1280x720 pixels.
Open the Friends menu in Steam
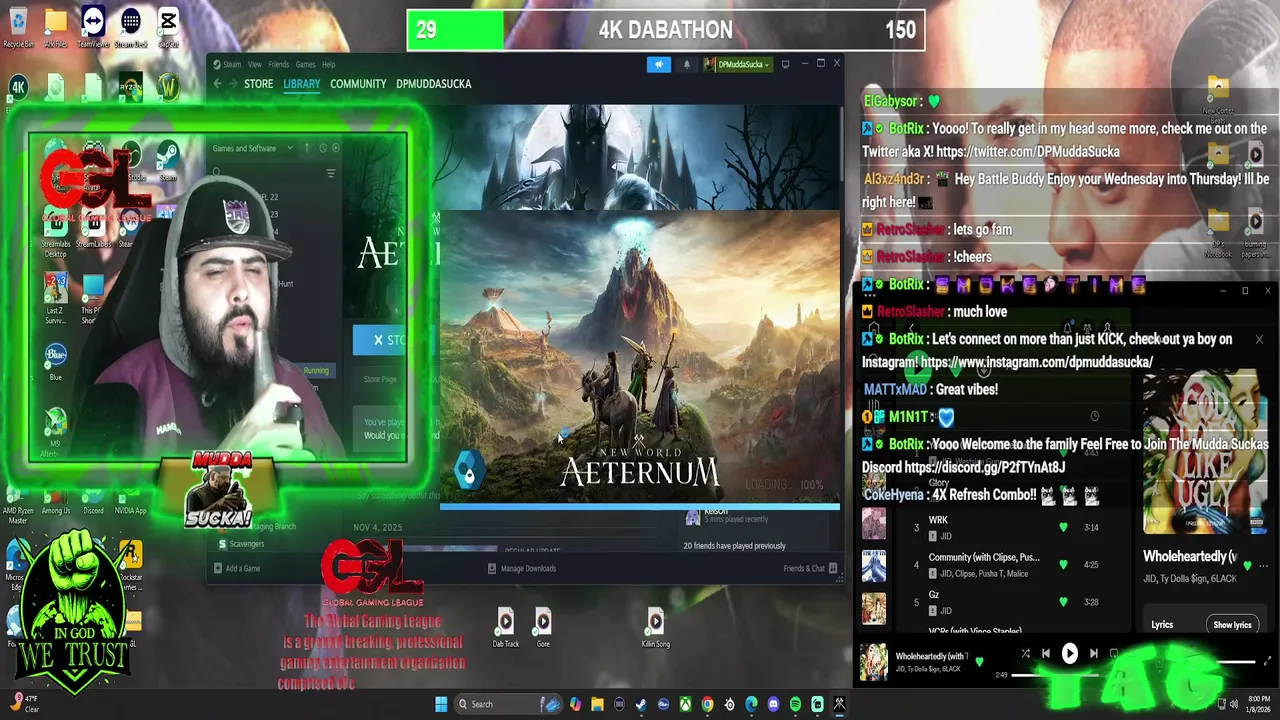click(x=278, y=64)
